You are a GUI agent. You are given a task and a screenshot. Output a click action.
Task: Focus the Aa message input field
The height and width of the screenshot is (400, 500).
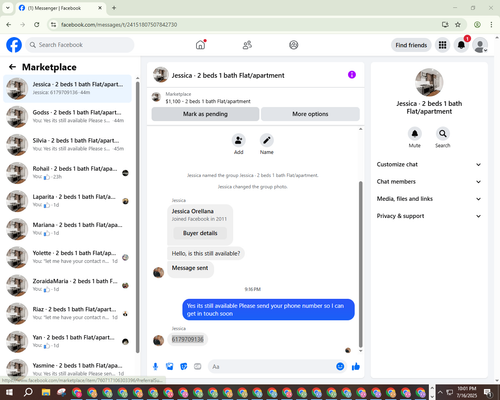point(272,367)
